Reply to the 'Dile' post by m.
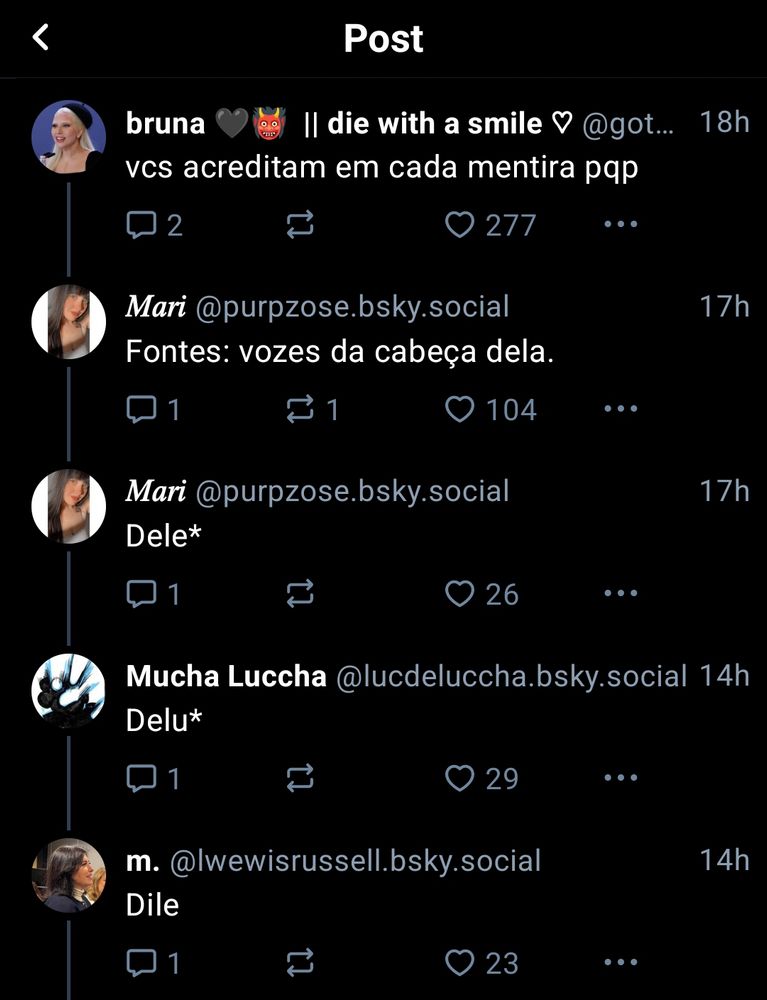 click(x=153, y=962)
